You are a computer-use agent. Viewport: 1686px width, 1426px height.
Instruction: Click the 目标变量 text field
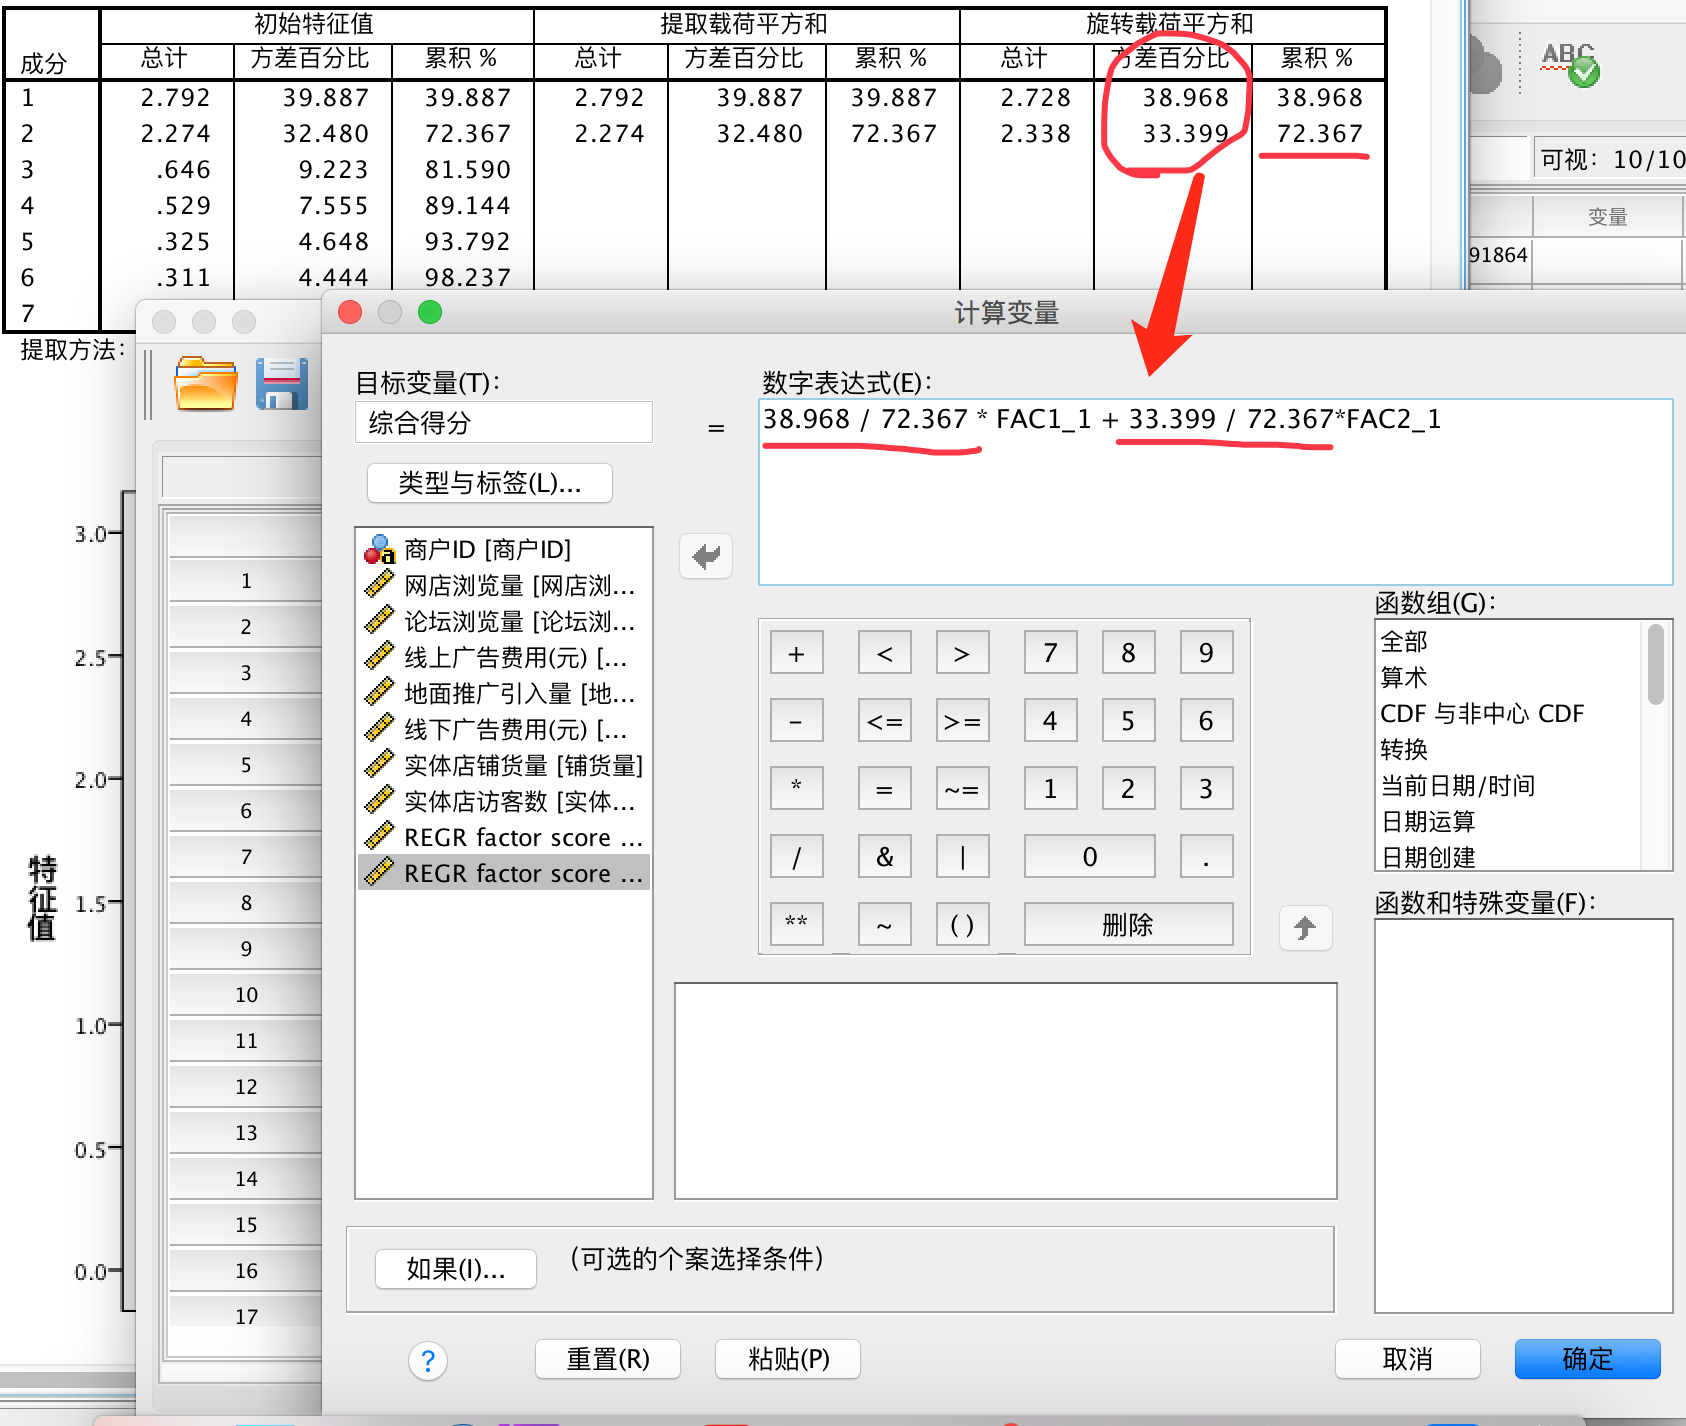pyautogui.click(x=504, y=423)
